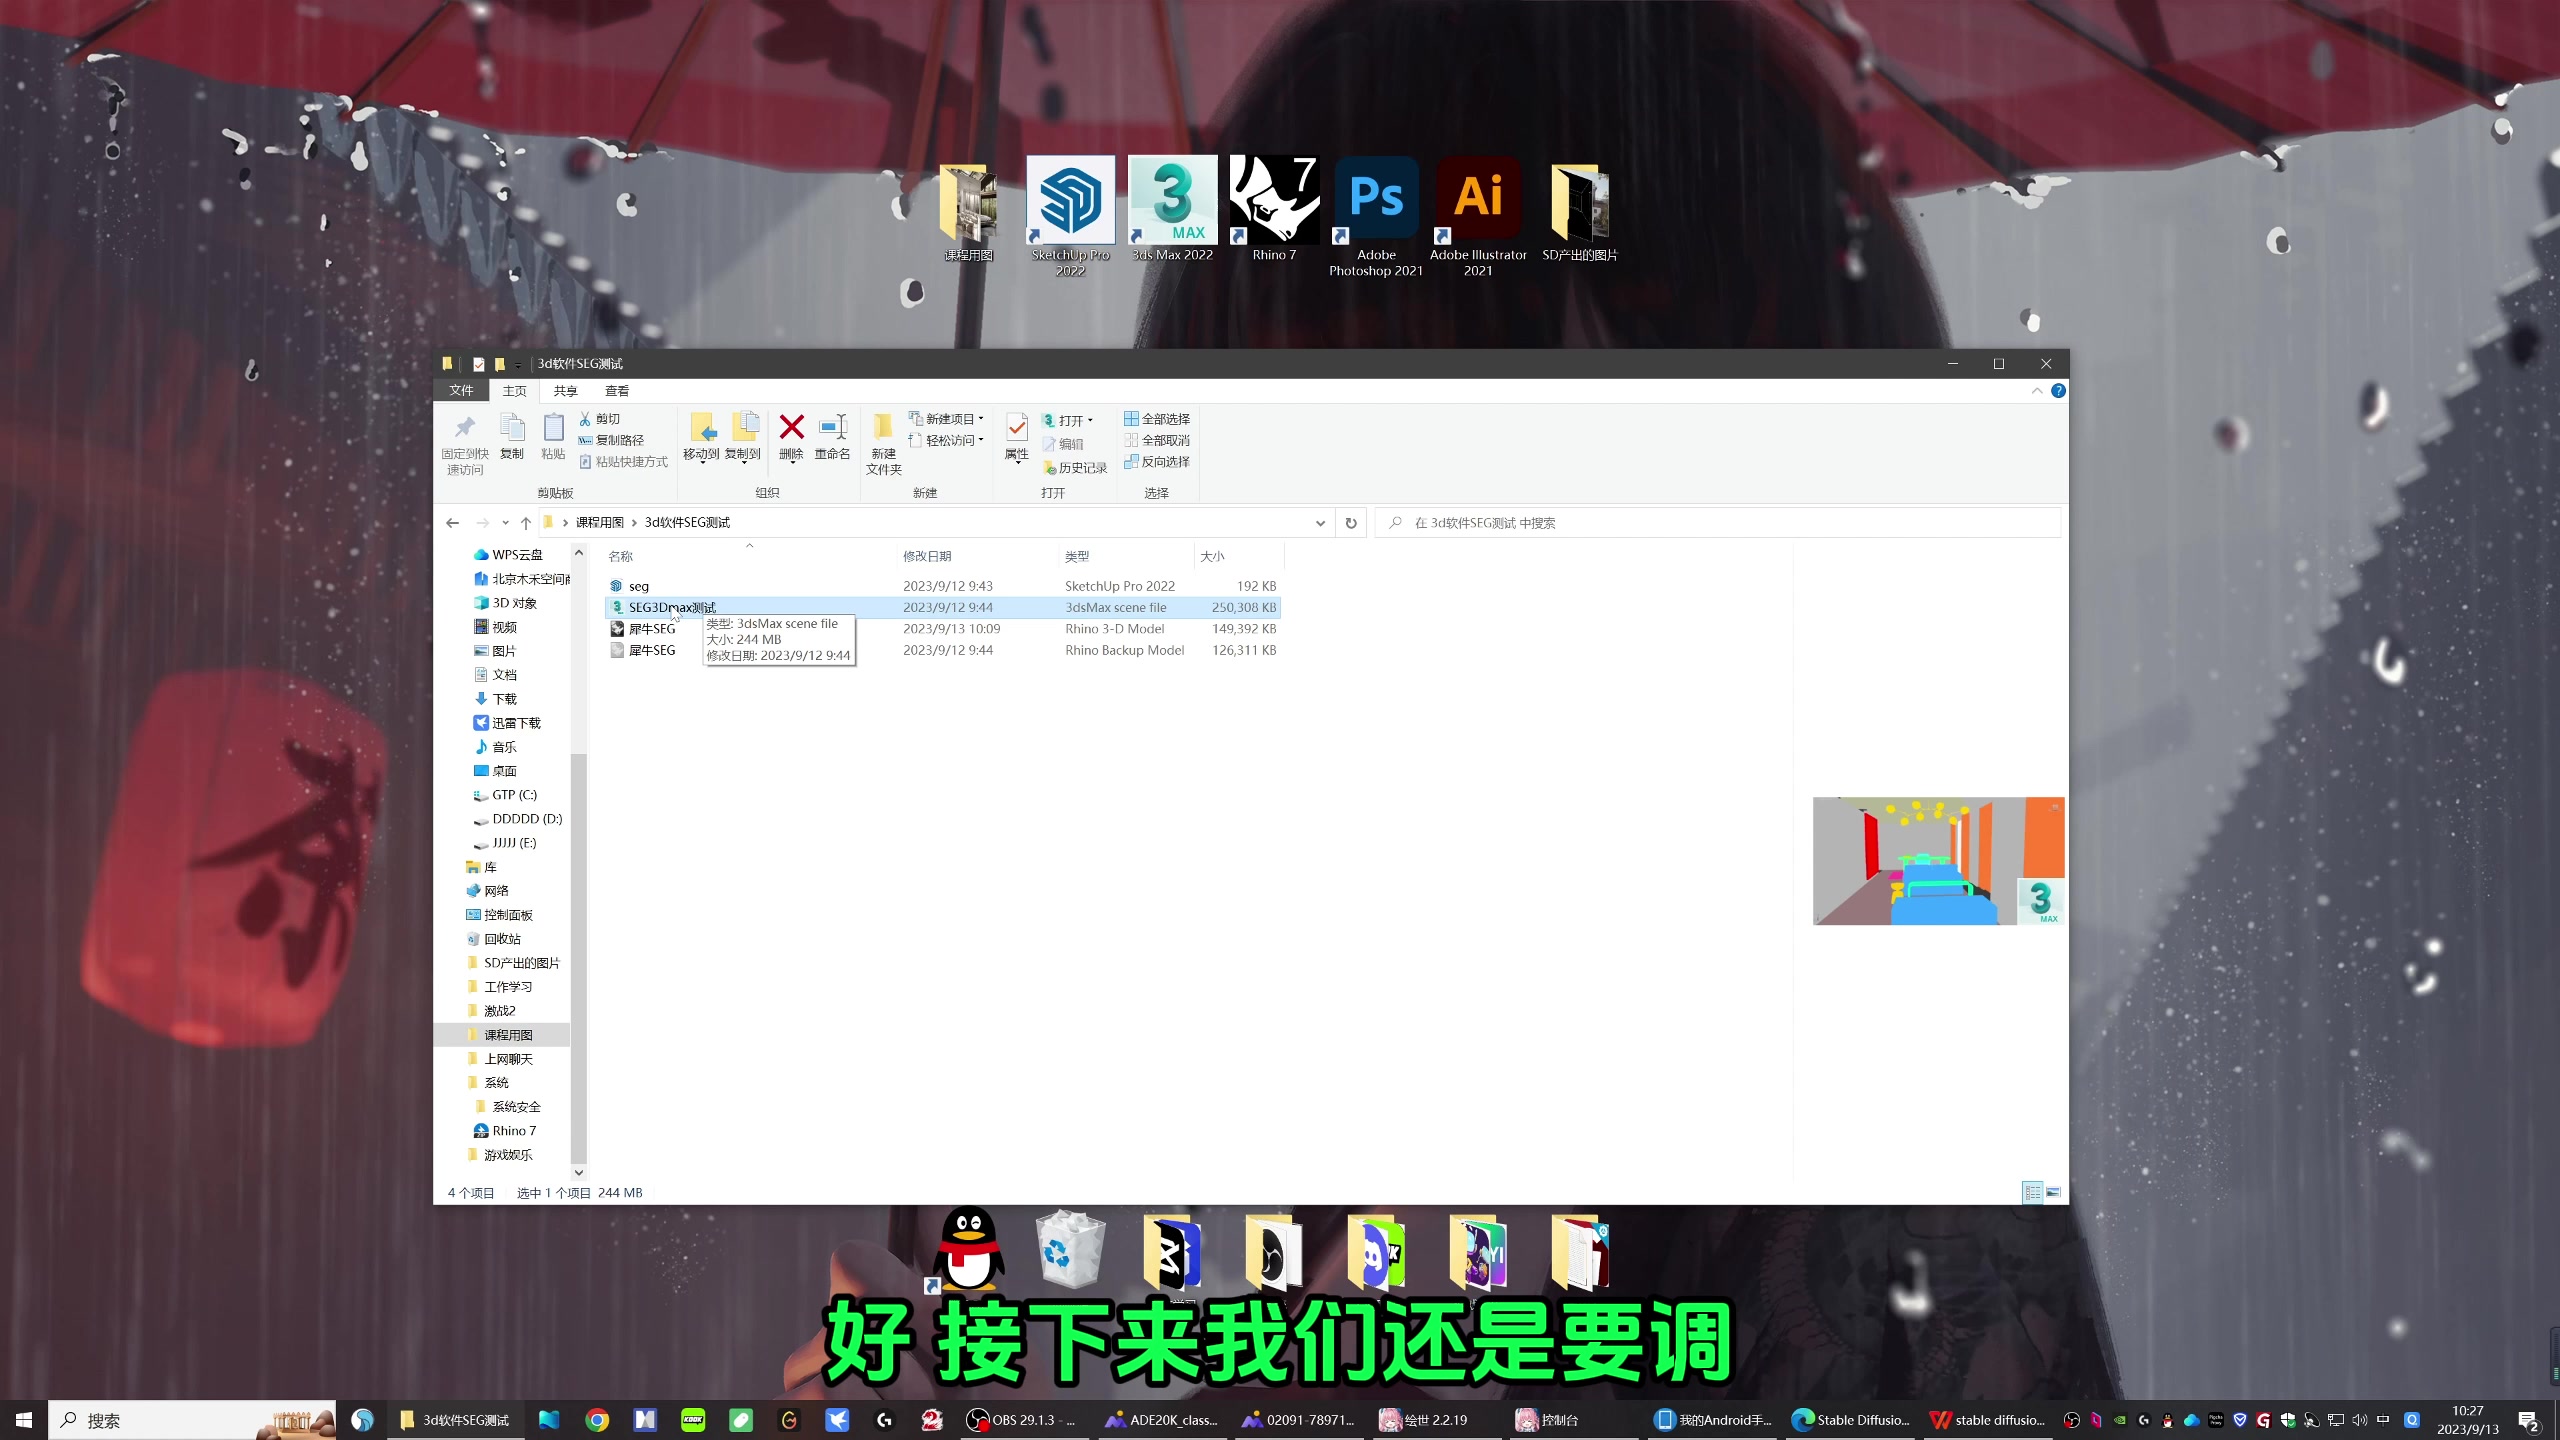Switch to large icons view toggle
This screenshot has height=1440, width=2560.
(x=2053, y=1192)
